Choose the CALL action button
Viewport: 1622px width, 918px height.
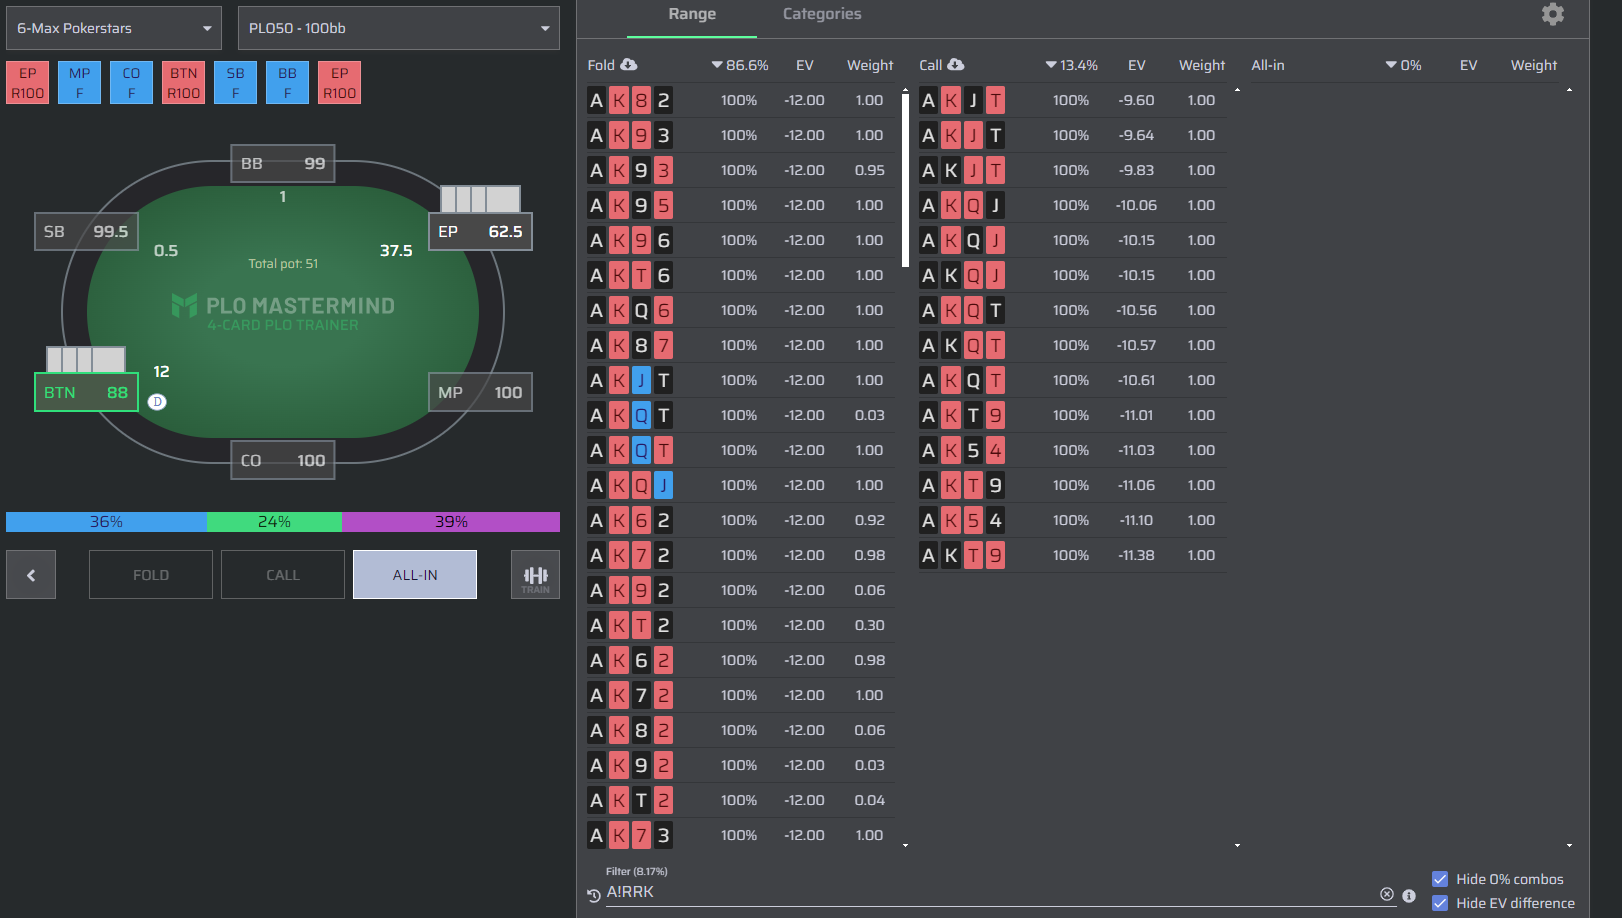[x=283, y=575]
